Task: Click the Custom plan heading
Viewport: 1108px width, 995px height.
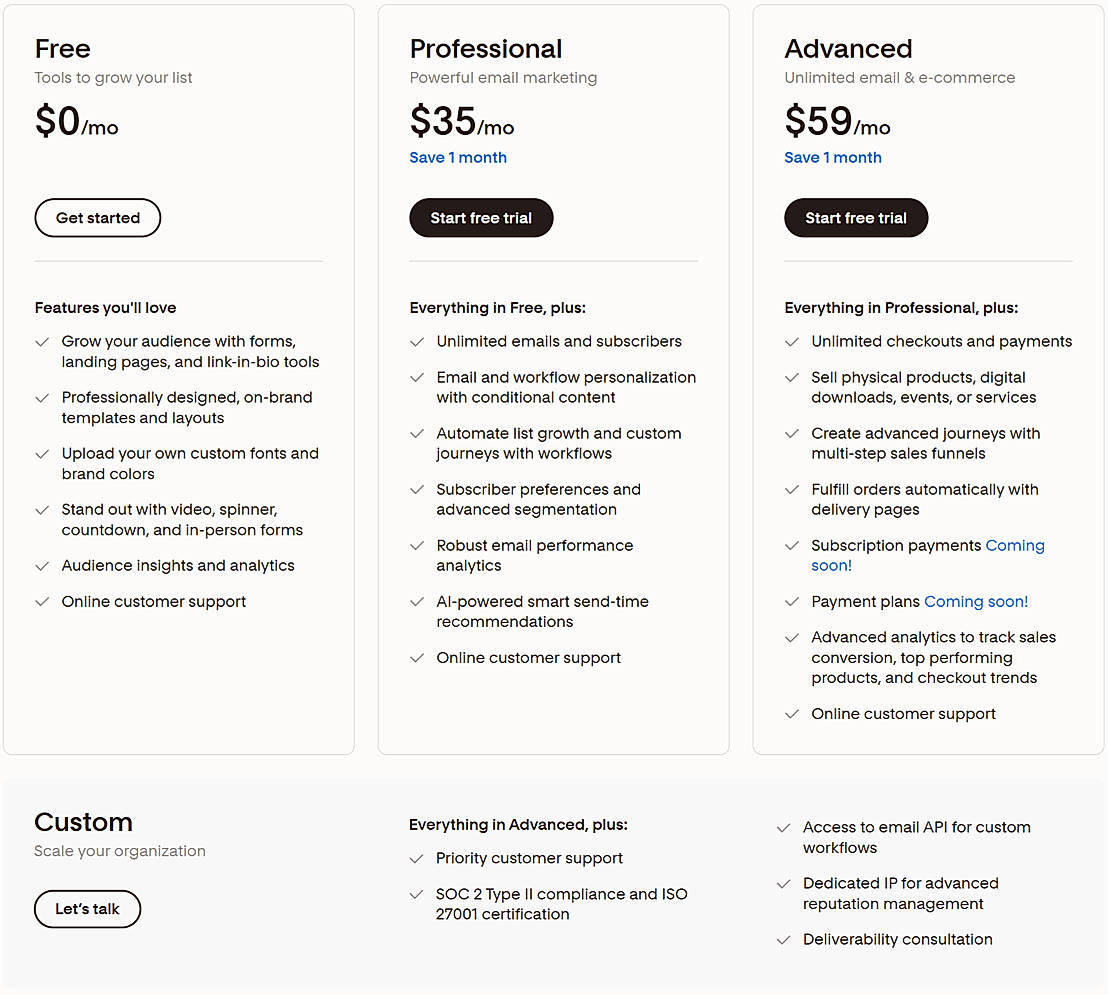Action: point(83,822)
